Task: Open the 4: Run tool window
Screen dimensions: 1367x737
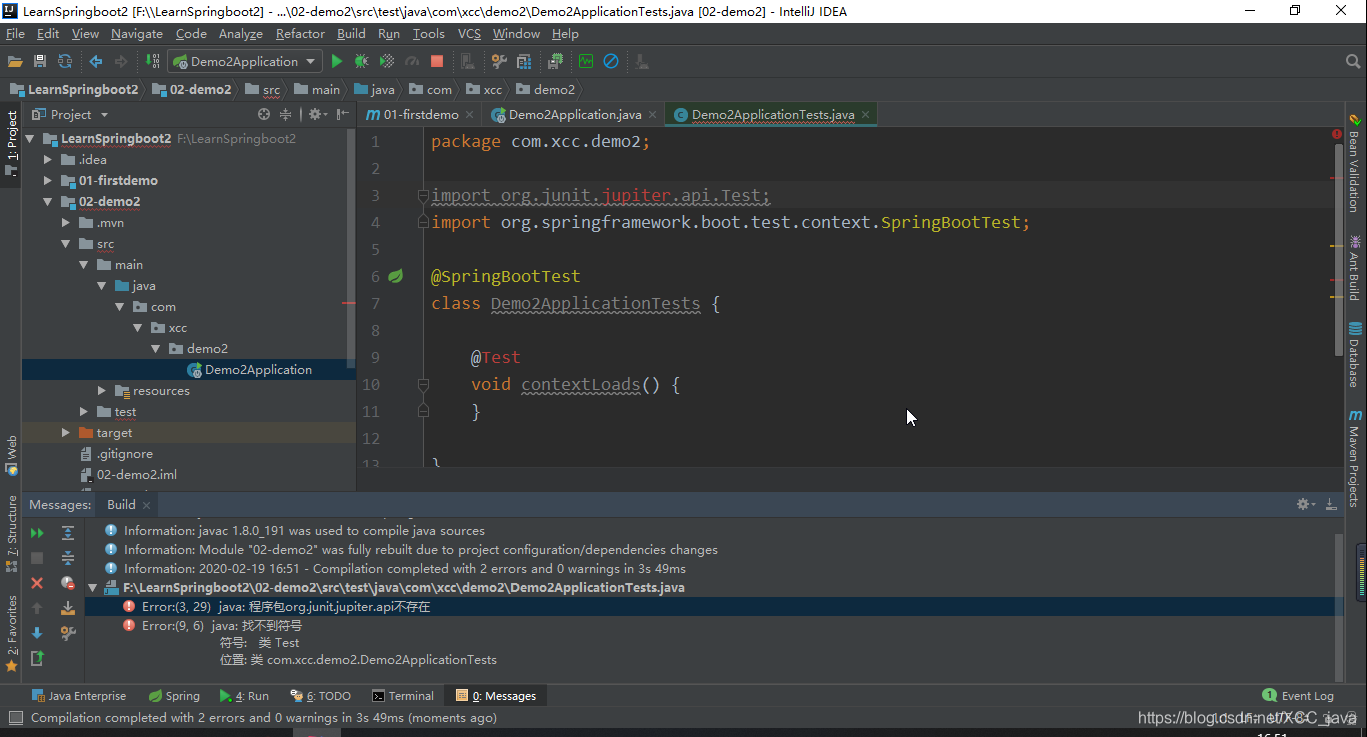Action: point(243,696)
